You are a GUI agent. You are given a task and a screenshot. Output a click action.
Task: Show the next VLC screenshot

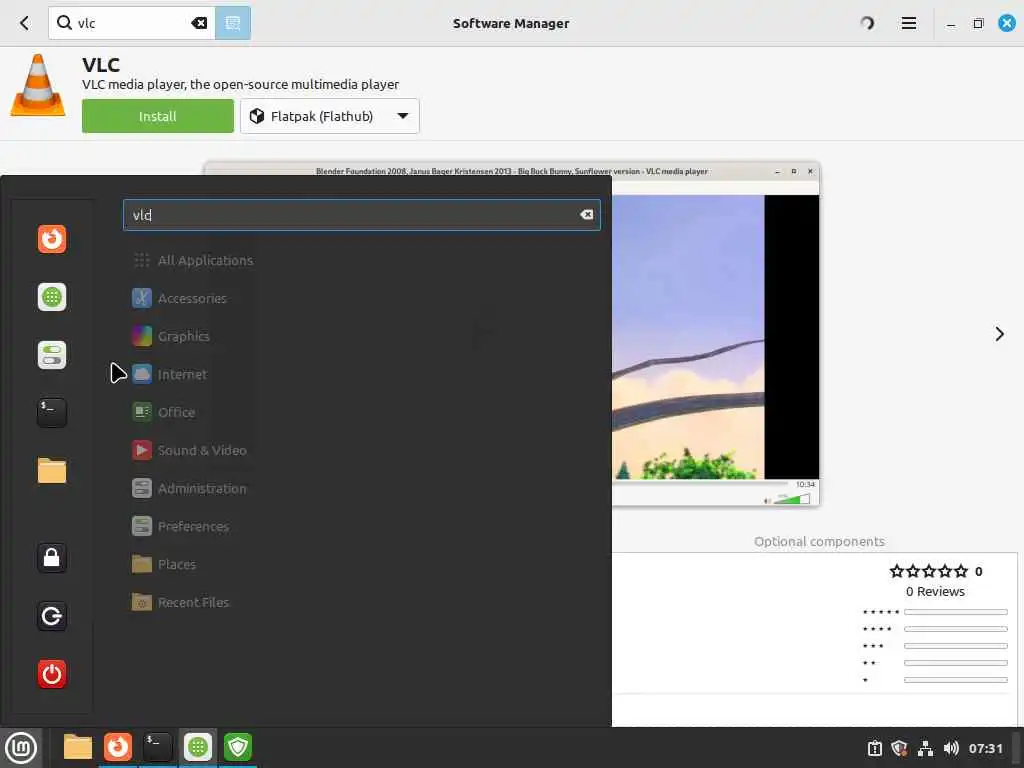pyautogui.click(x=999, y=334)
